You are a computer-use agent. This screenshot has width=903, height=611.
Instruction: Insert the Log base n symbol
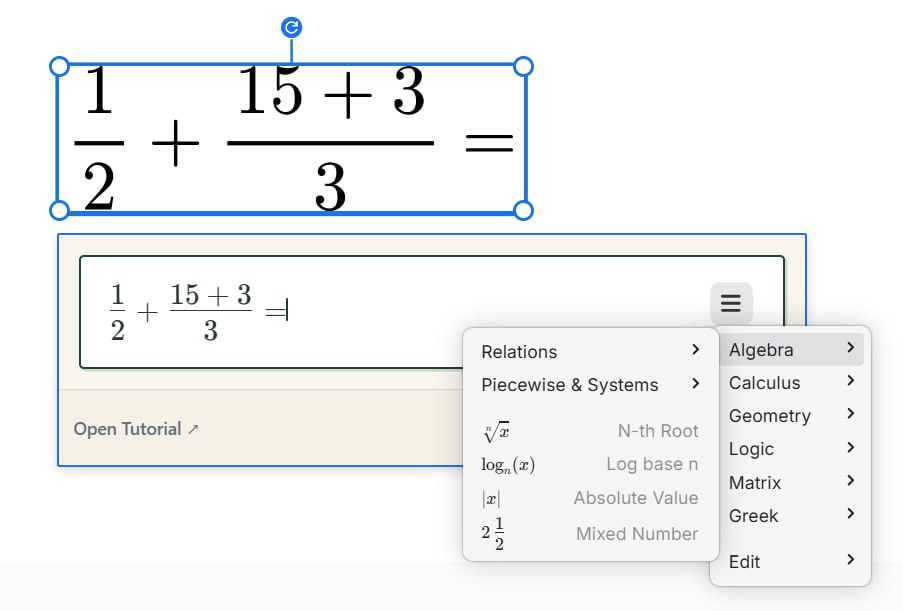[590, 465]
